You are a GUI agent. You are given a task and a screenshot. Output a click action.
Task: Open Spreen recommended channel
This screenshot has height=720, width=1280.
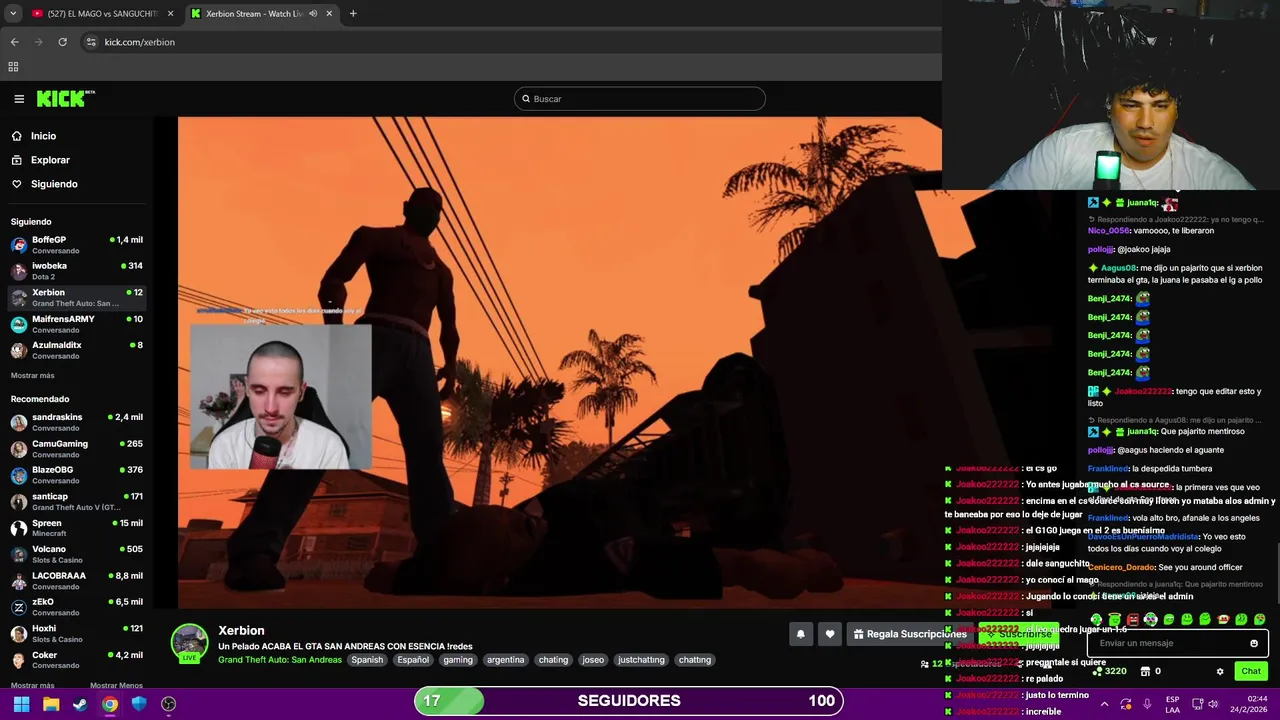pos(76,528)
